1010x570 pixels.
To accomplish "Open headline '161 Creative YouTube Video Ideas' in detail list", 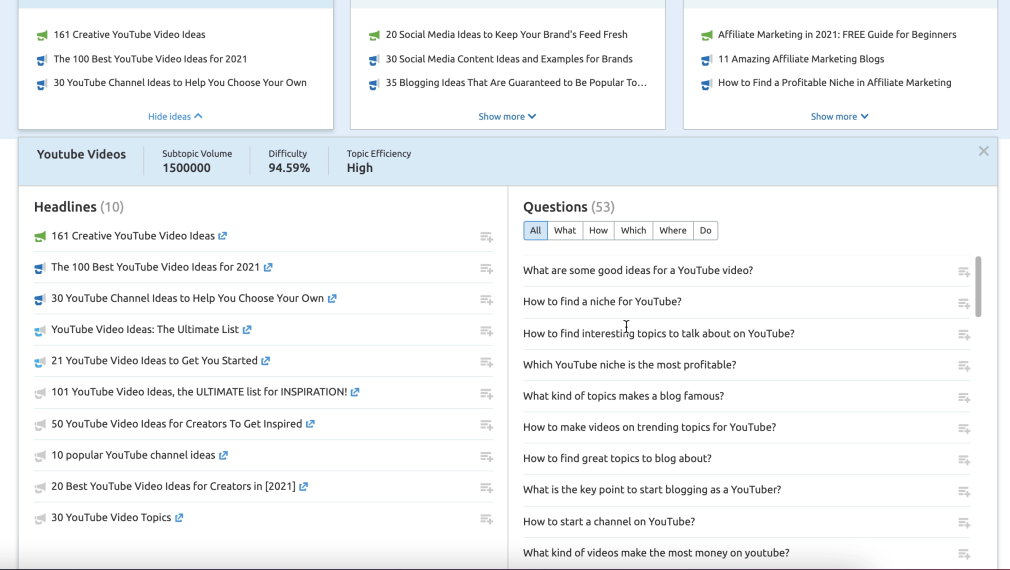I will click(x=133, y=236).
